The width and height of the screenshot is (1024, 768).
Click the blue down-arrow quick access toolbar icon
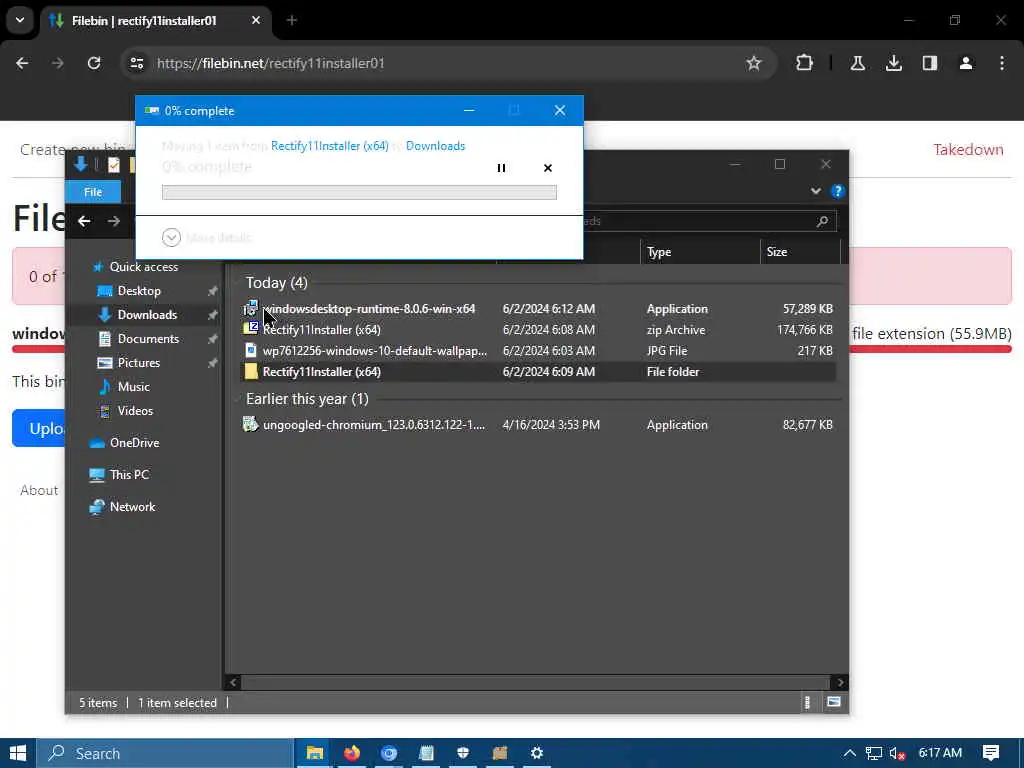[81, 164]
